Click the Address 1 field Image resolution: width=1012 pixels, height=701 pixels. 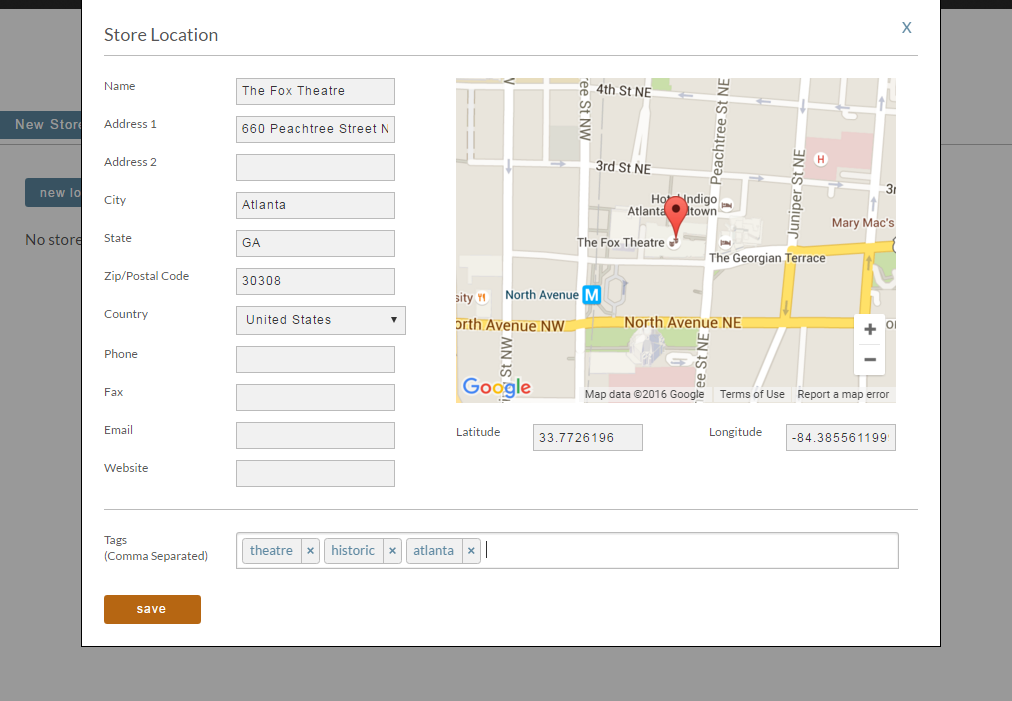pyautogui.click(x=315, y=129)
